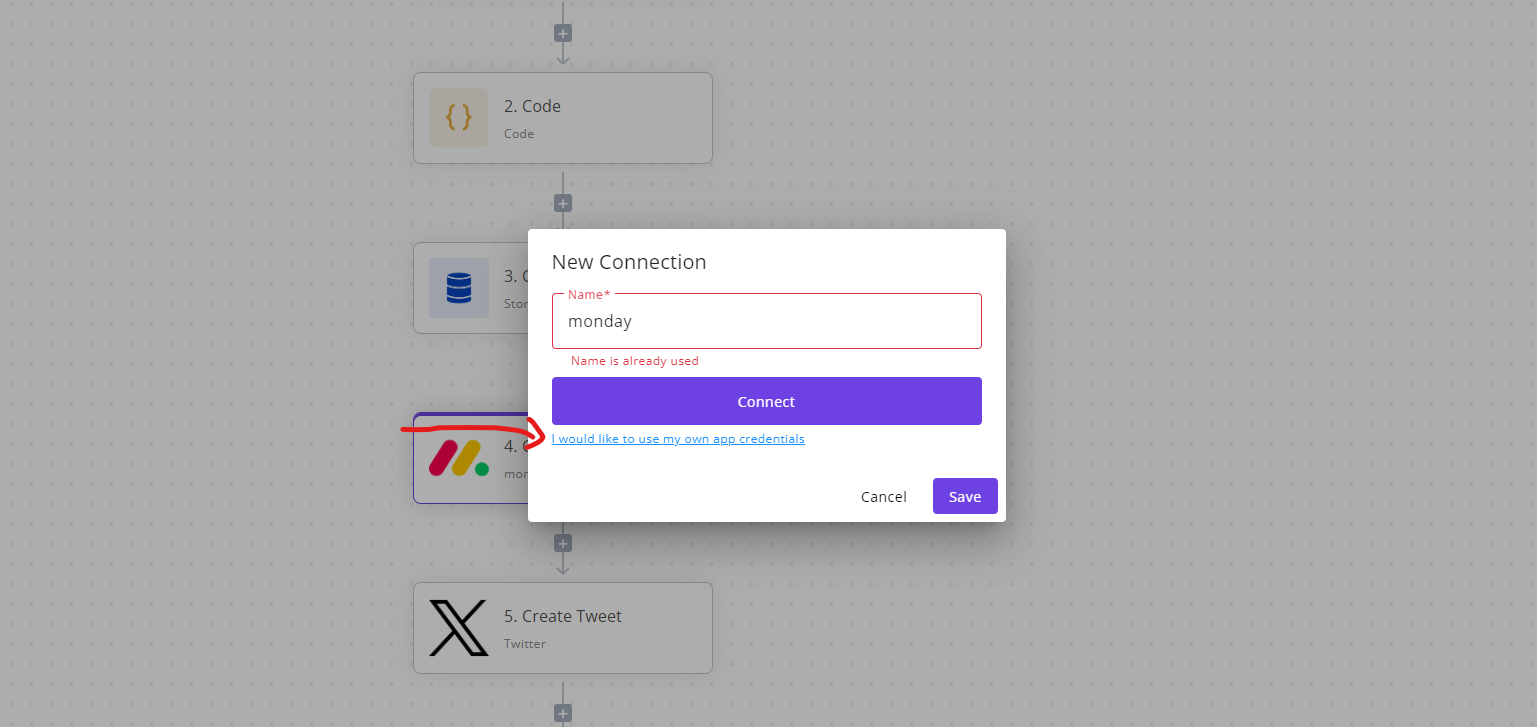The height and width of the screenshot is (727, 1537).
Task: Add a step above the Code step
Action: (563, 33)
